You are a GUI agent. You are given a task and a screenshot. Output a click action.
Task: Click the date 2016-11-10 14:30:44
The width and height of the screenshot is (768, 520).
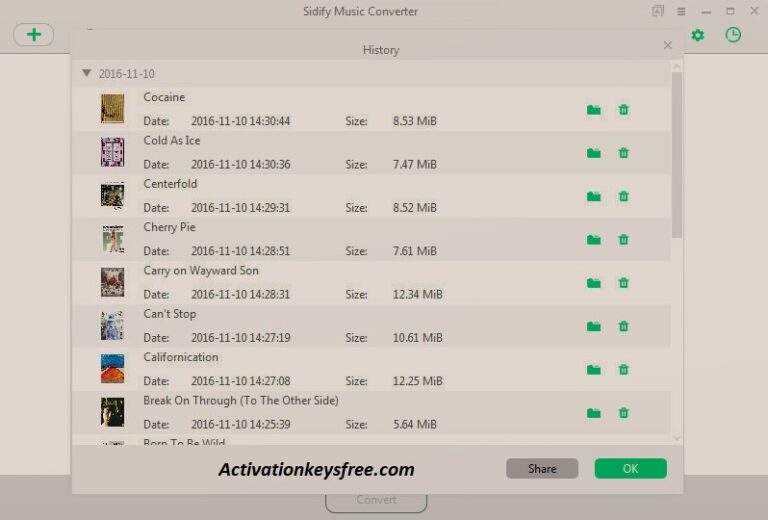[x=240, y=121]
